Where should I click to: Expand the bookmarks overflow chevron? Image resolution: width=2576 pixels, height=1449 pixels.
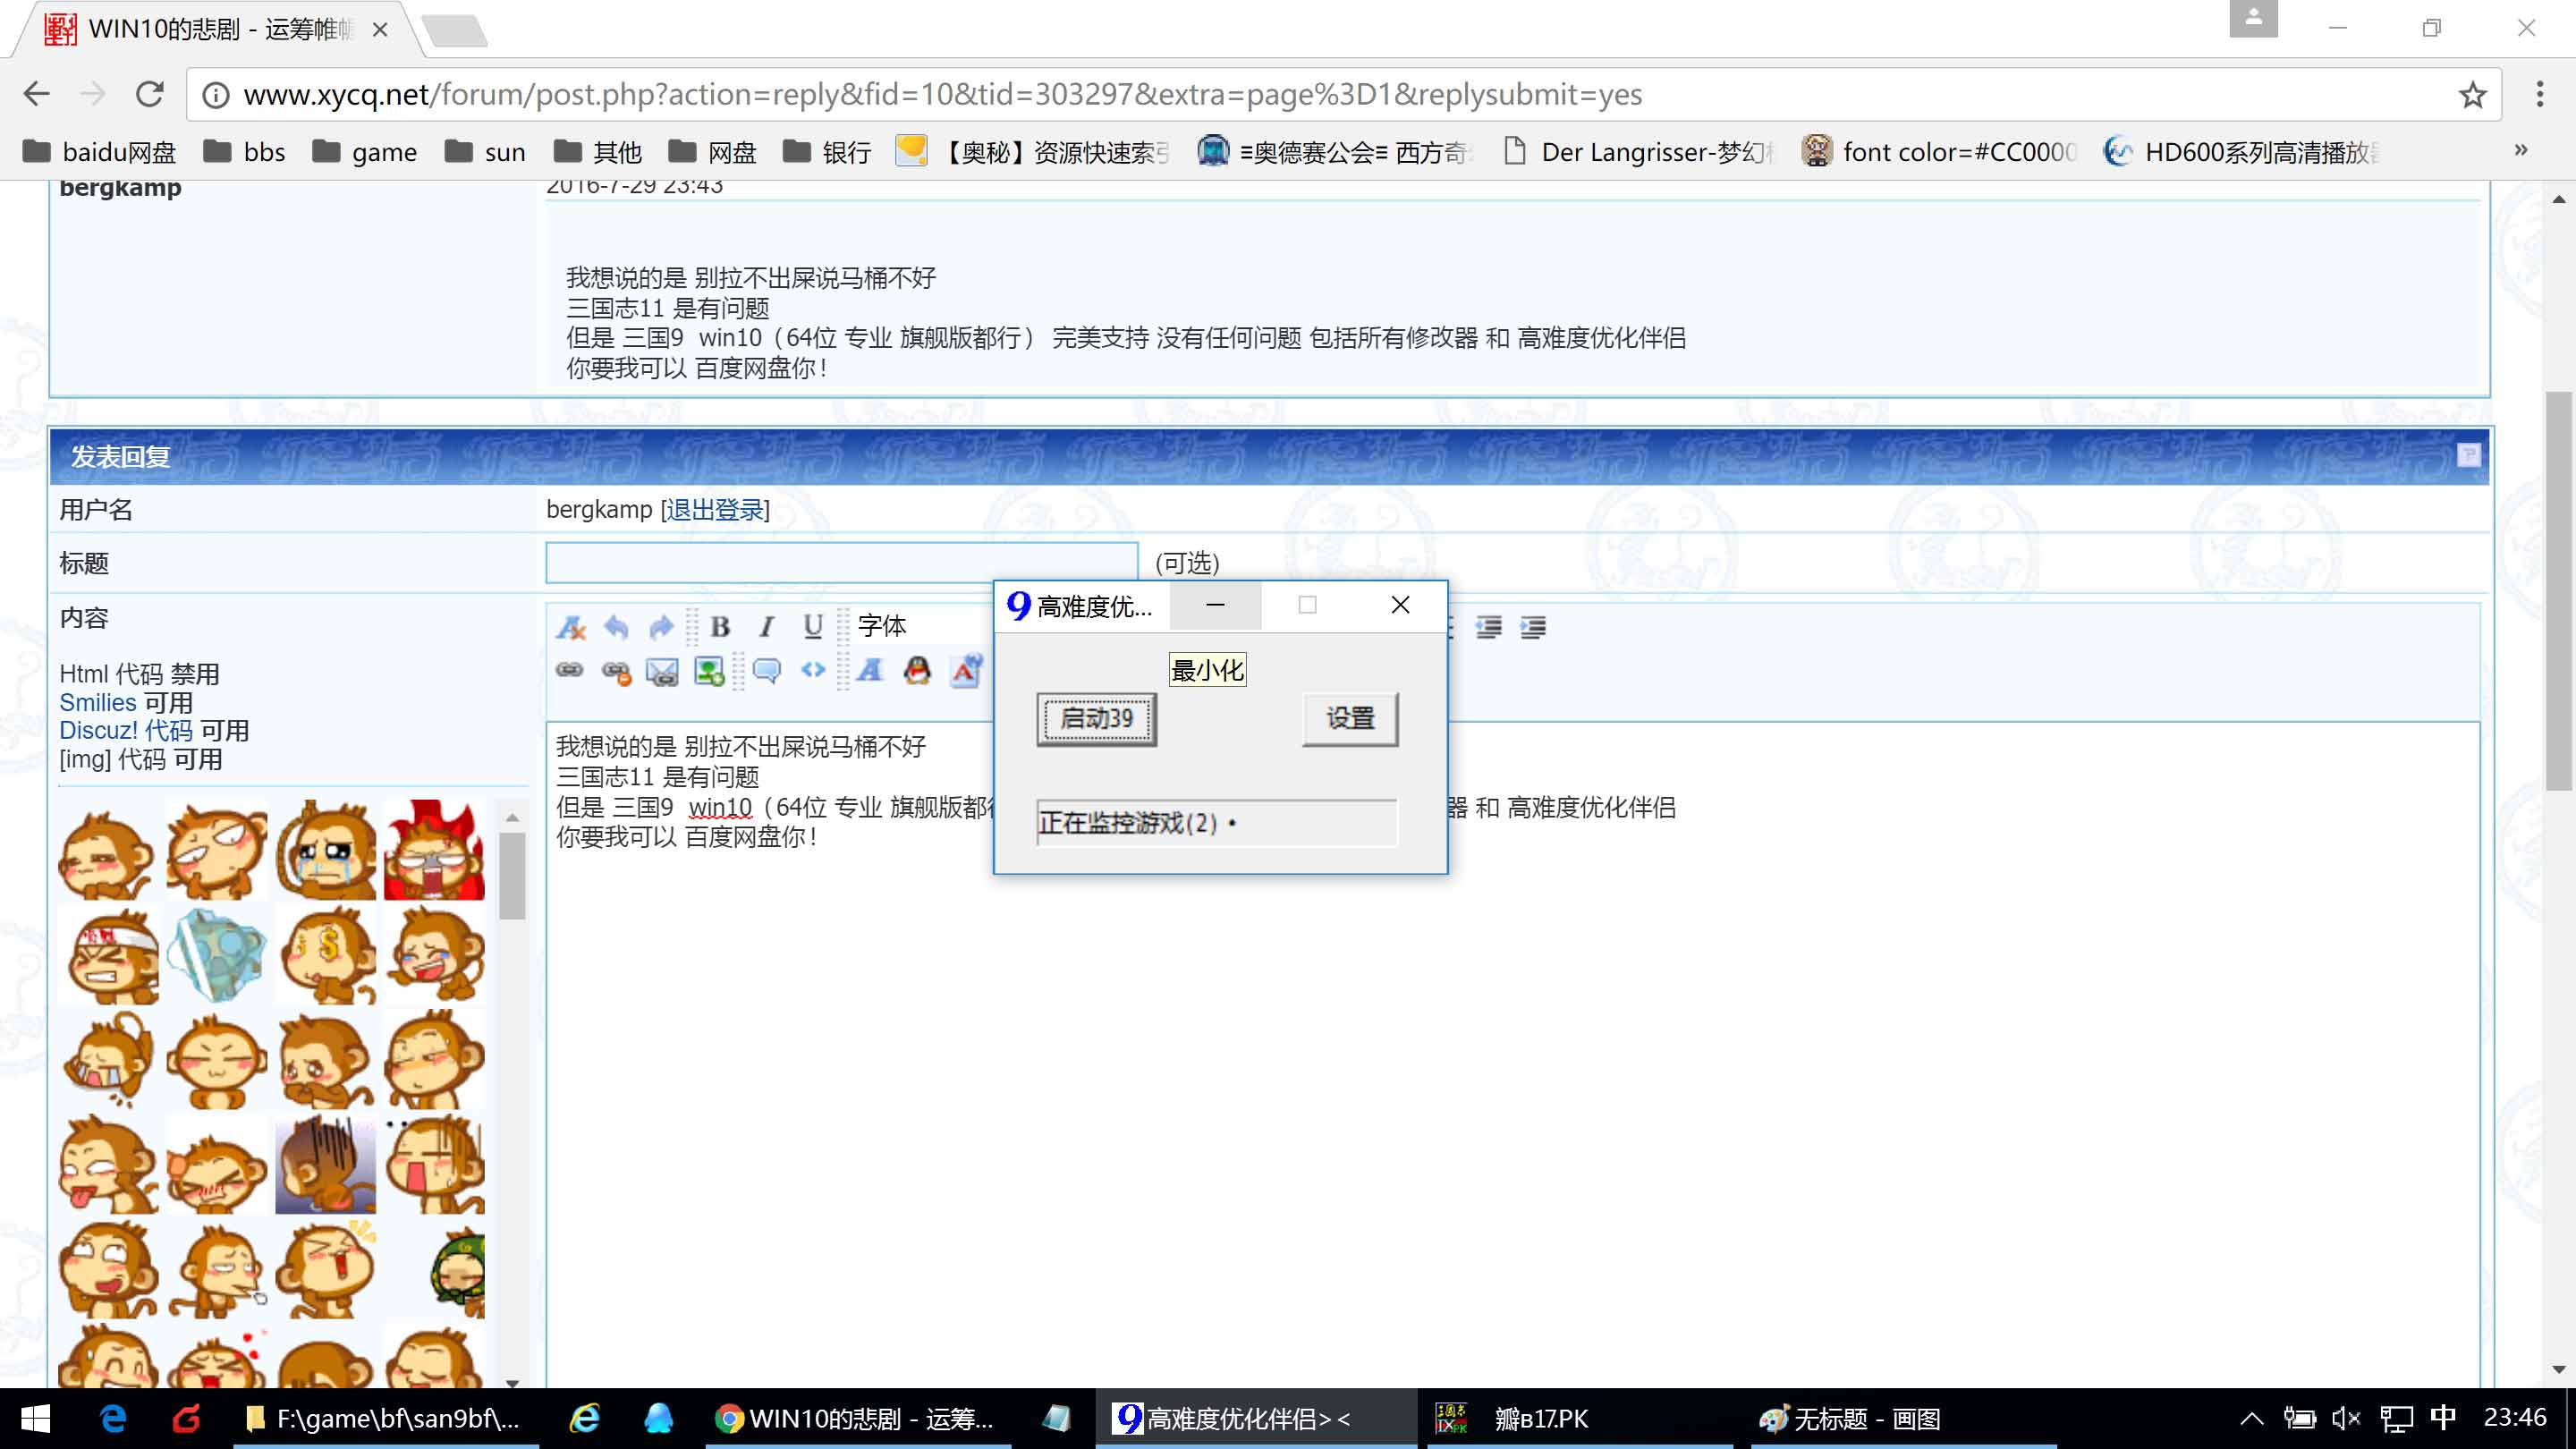click(2521, 150)
